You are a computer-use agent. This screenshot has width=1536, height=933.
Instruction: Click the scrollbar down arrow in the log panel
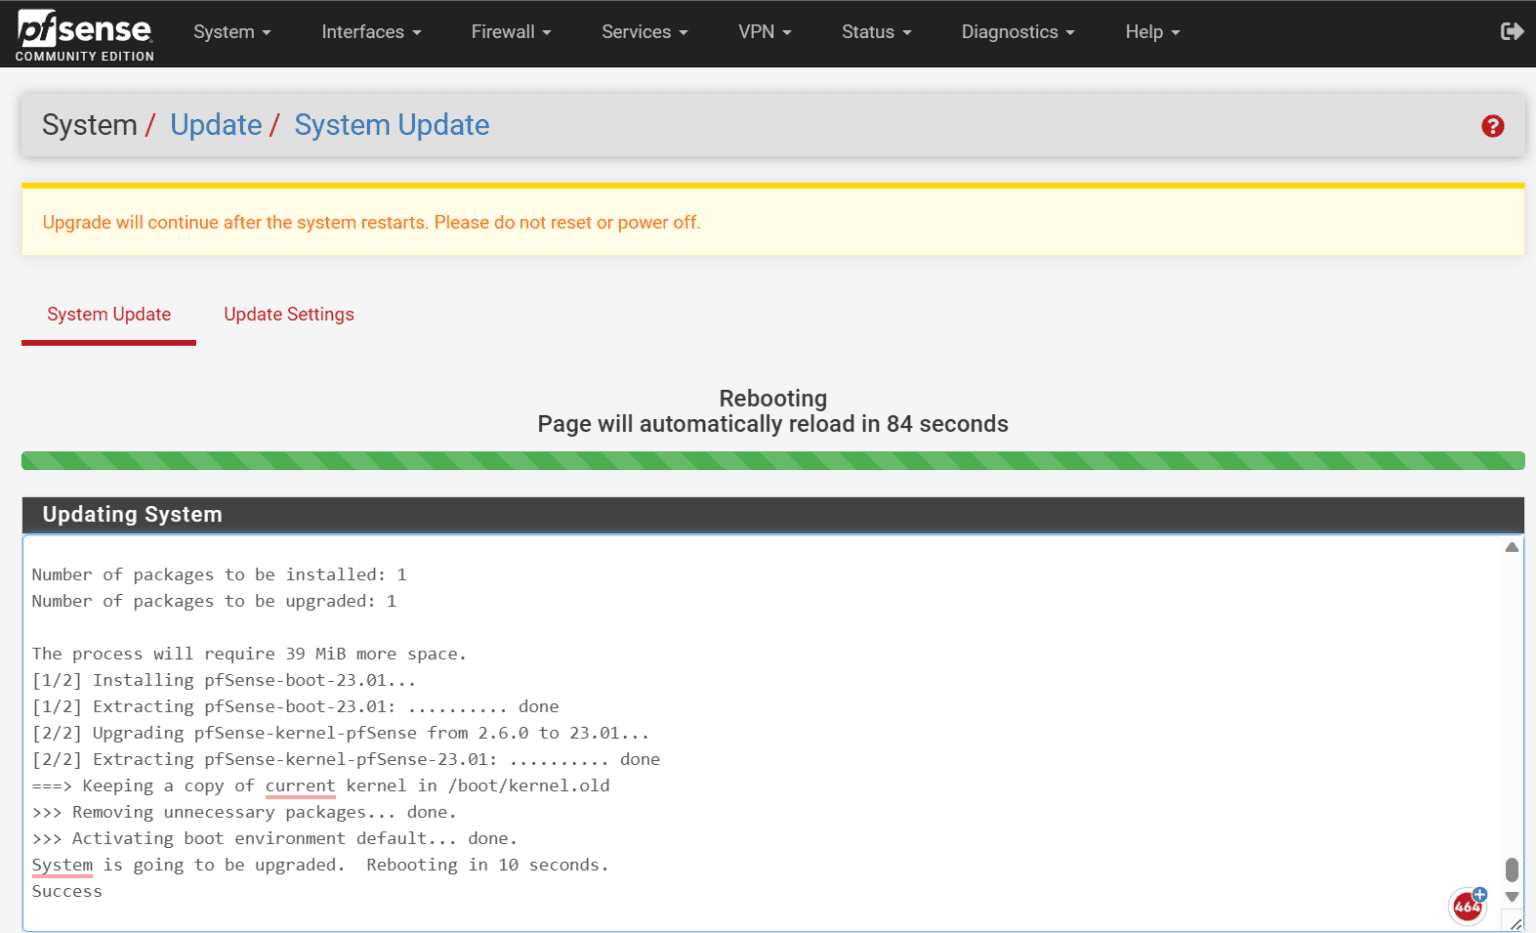[1512, 898]
